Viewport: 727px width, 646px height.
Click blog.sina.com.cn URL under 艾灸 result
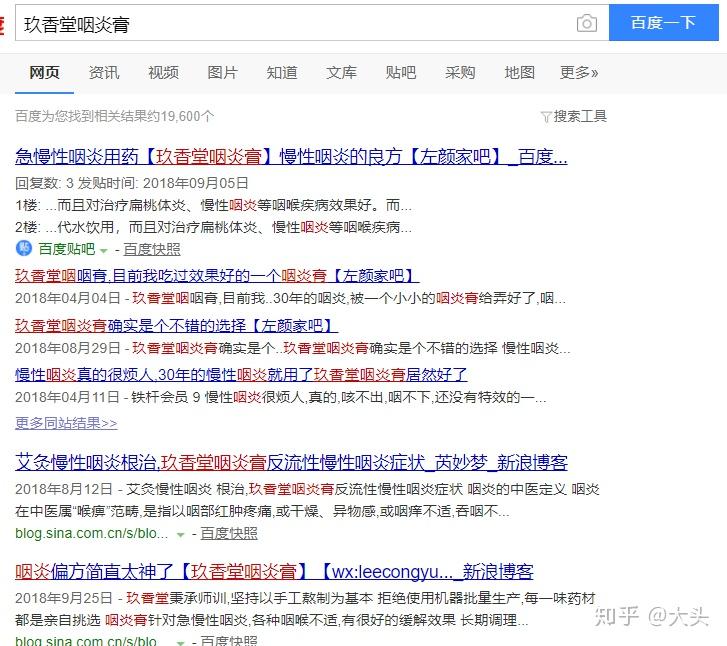pos(91,533)
